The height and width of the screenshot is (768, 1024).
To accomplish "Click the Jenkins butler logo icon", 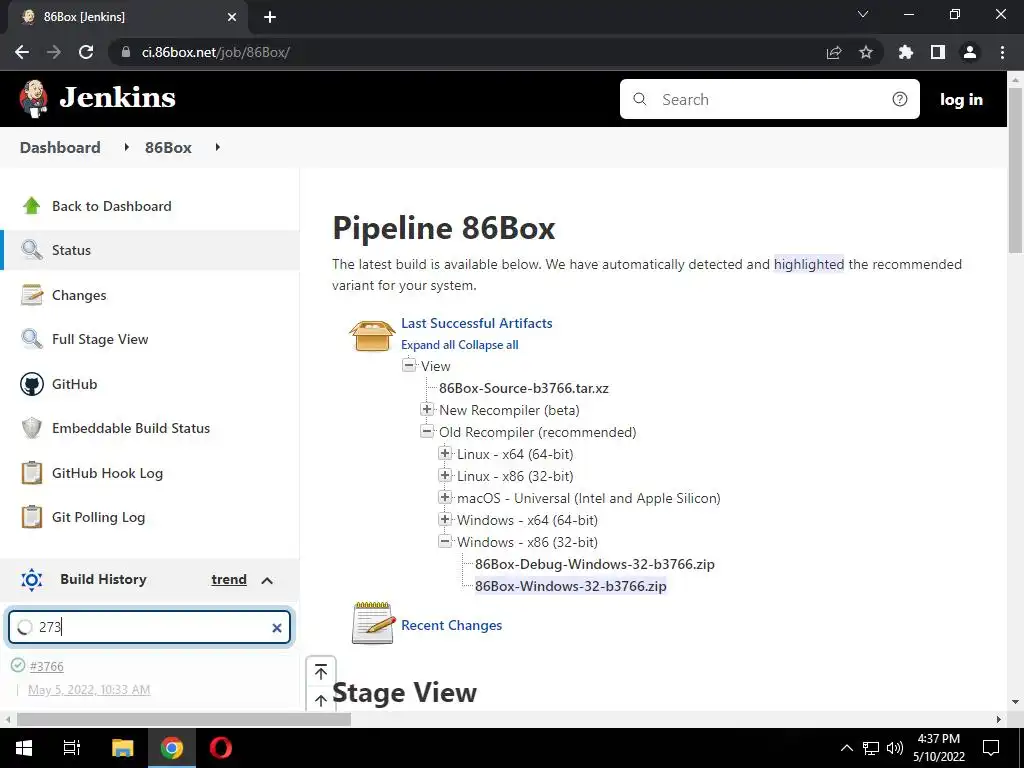I will 33,99.
